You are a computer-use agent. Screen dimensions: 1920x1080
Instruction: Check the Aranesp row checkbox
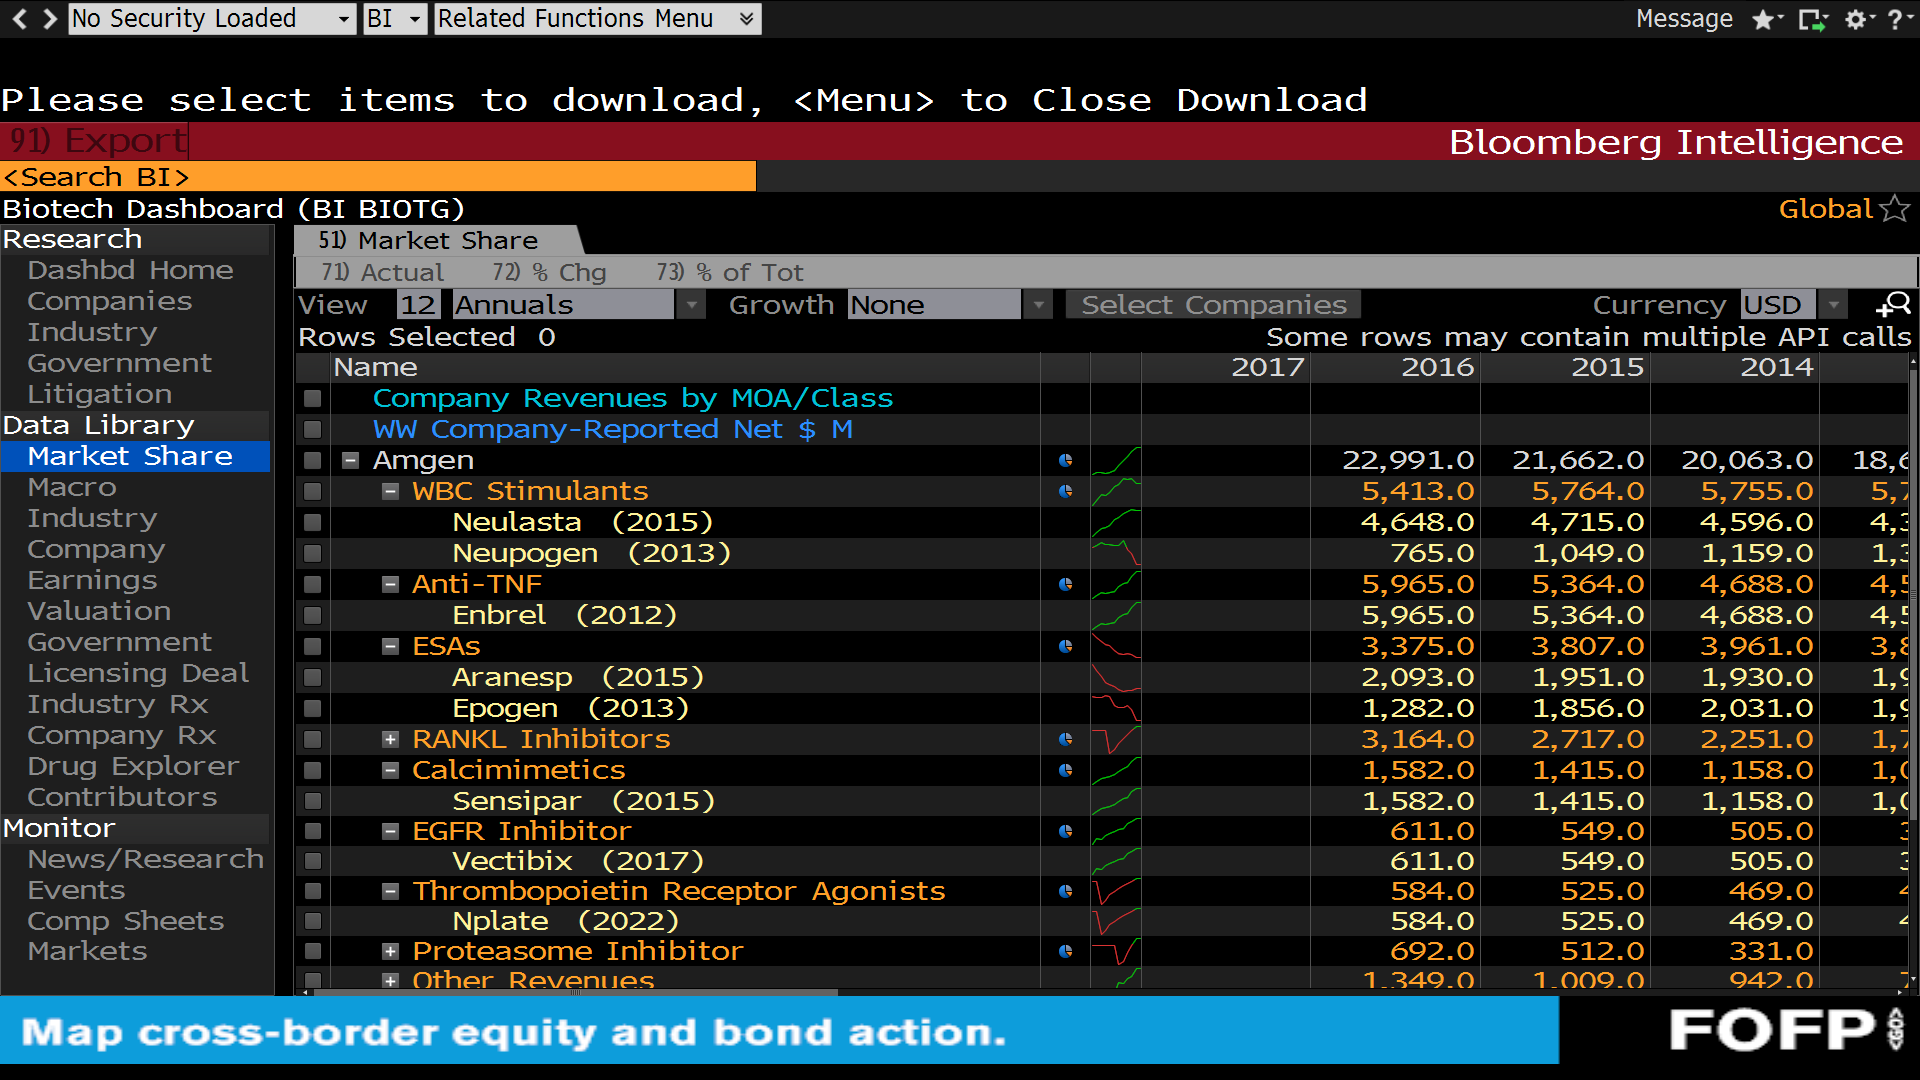click(x=313, y=677)
